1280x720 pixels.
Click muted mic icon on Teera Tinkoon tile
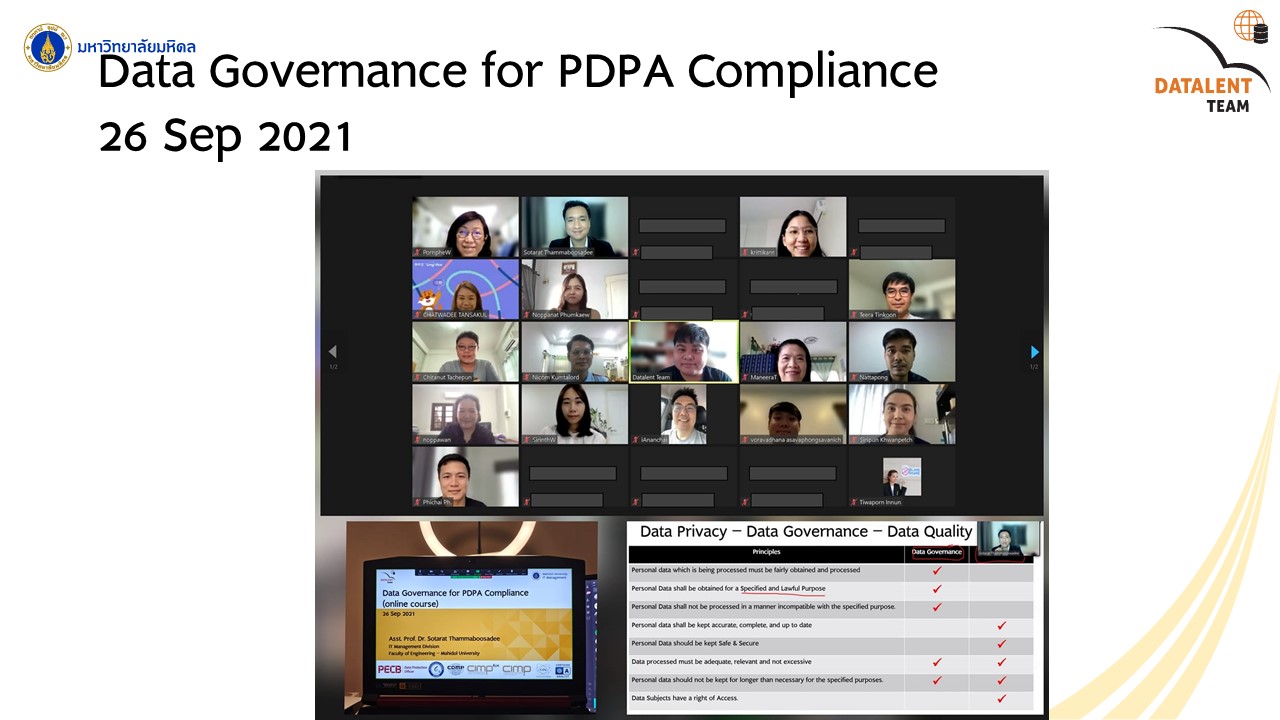pyautogui.click(x=854, y=315)
